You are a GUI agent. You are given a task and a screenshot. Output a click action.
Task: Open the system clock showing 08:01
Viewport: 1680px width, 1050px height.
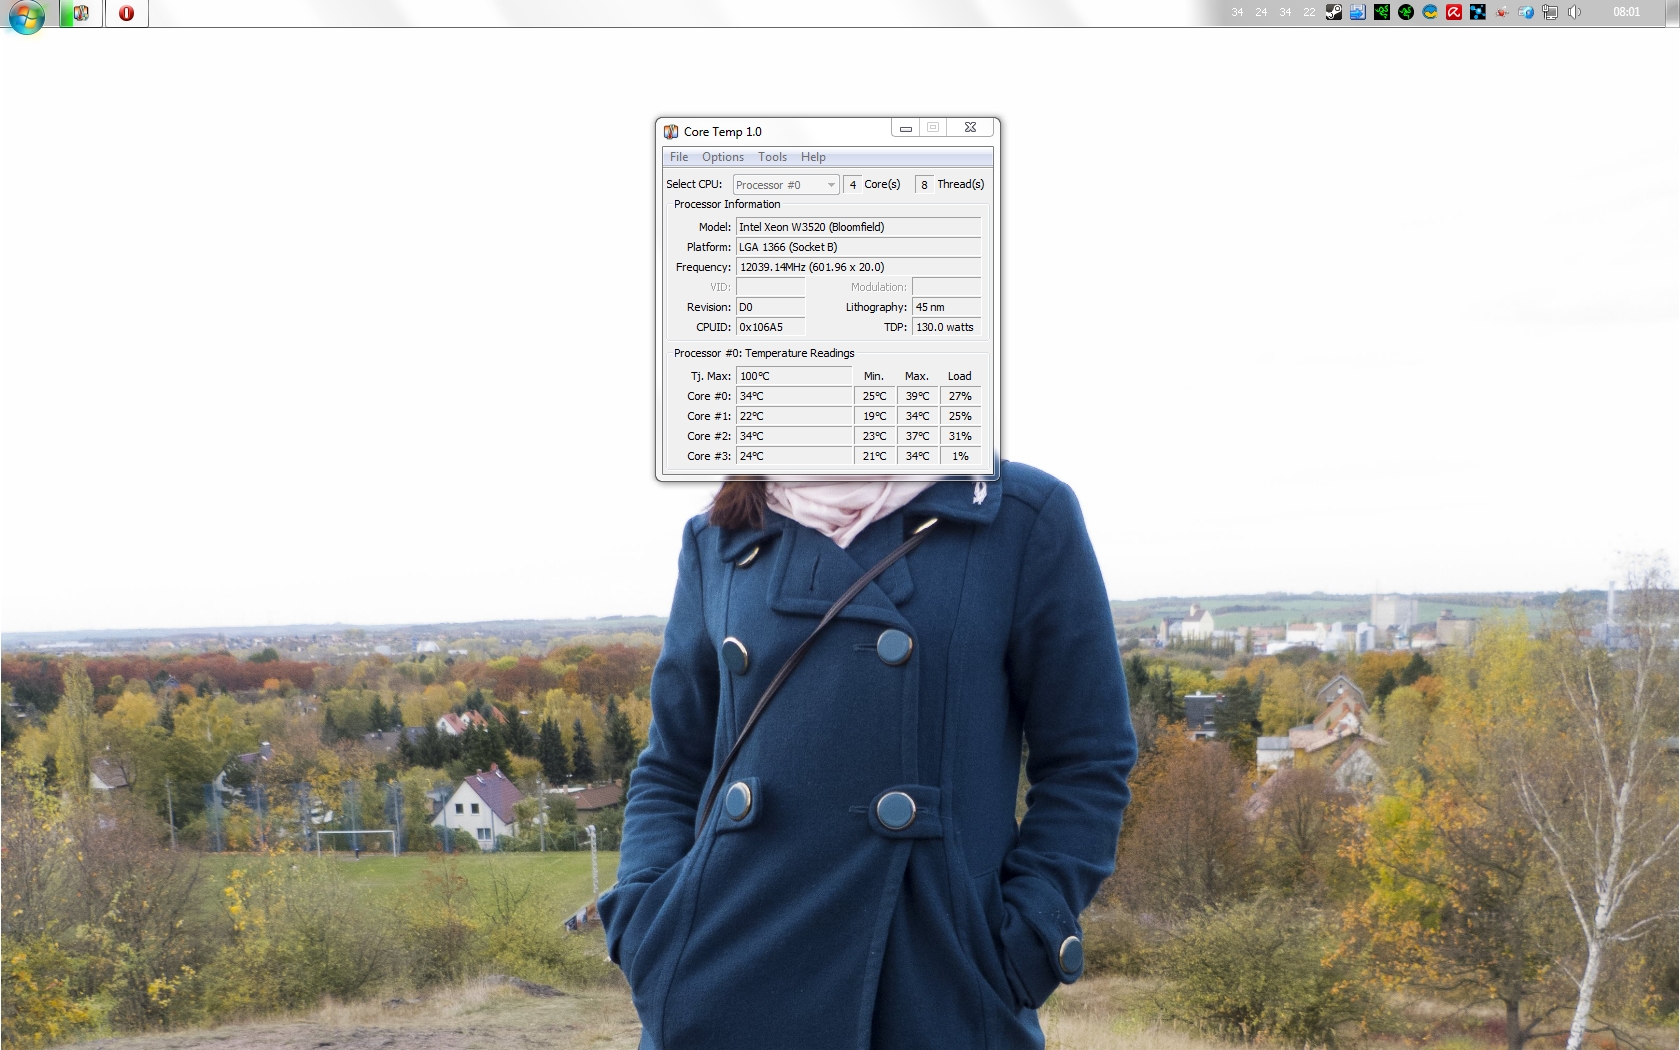(1626, 12)
